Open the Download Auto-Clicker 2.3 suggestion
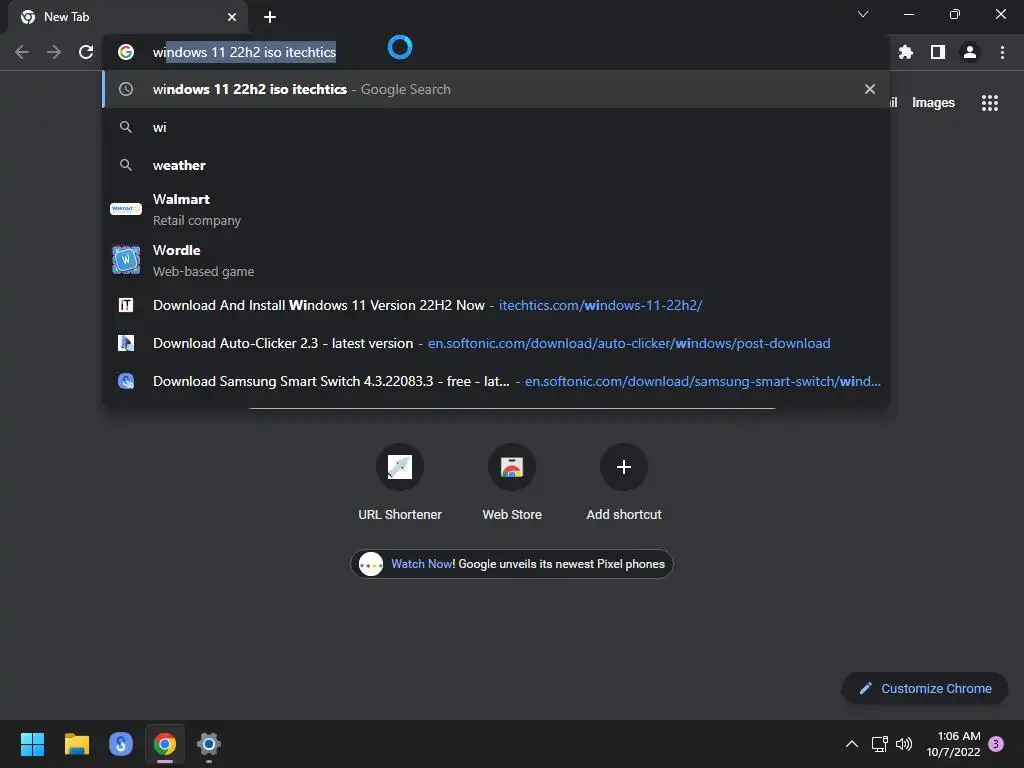 point(496,343)
